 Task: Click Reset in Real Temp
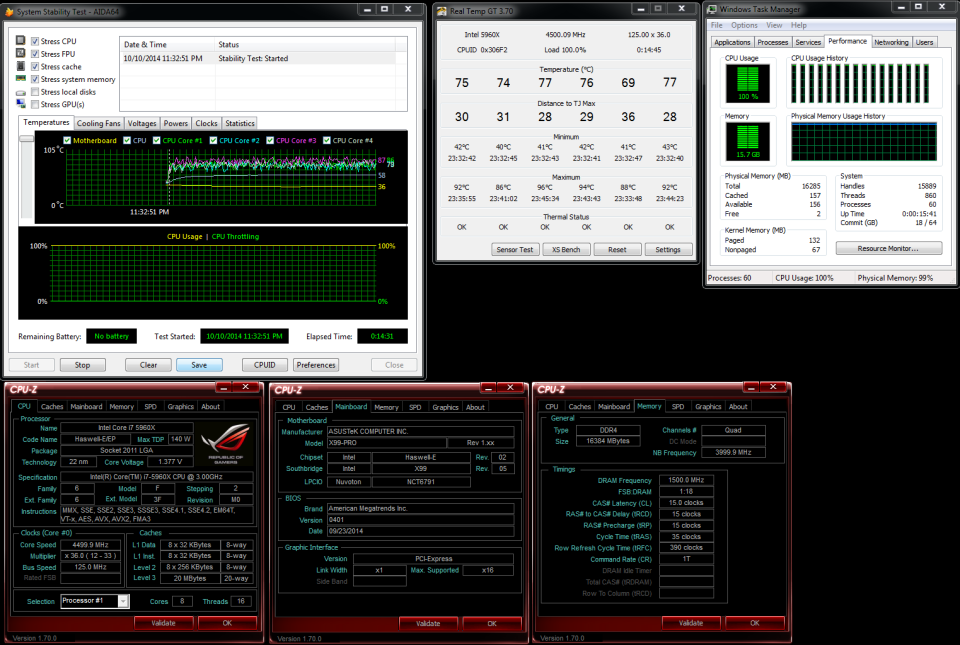[x=617, y=250]
